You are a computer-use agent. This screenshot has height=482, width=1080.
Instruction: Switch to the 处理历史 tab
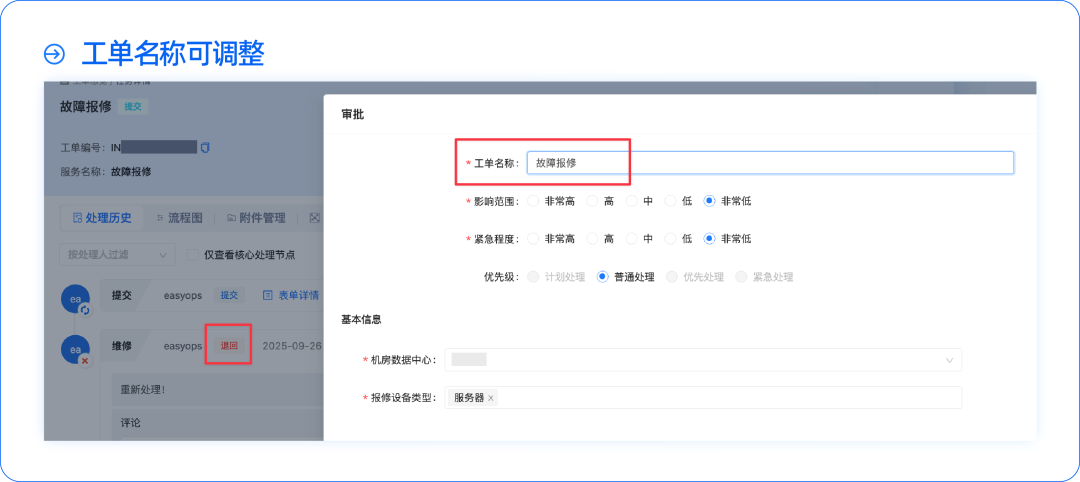[102, 218]
